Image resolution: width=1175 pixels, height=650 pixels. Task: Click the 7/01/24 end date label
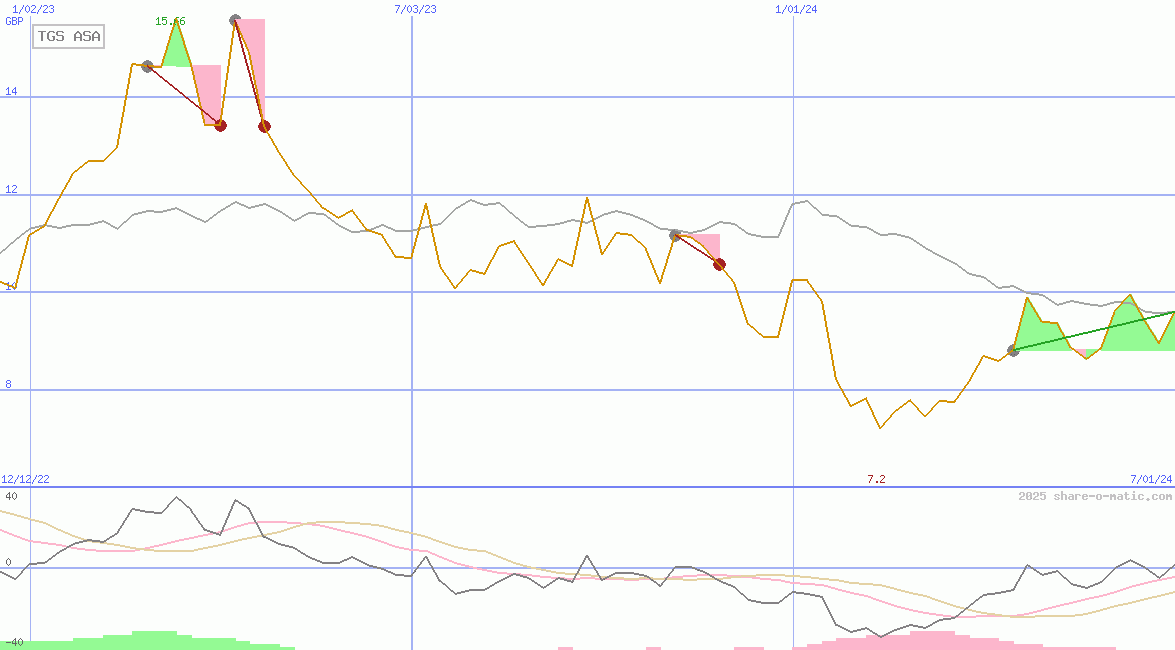pos(1151,479)
